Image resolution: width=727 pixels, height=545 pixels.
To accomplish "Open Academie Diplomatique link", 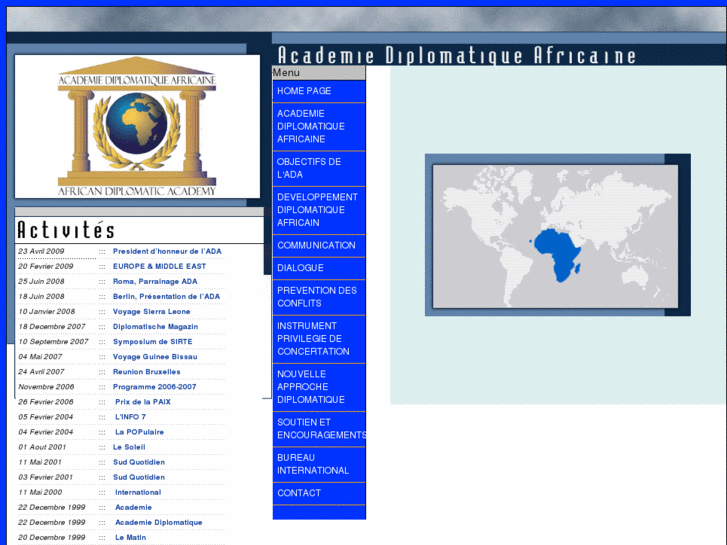I will [159, 523].
